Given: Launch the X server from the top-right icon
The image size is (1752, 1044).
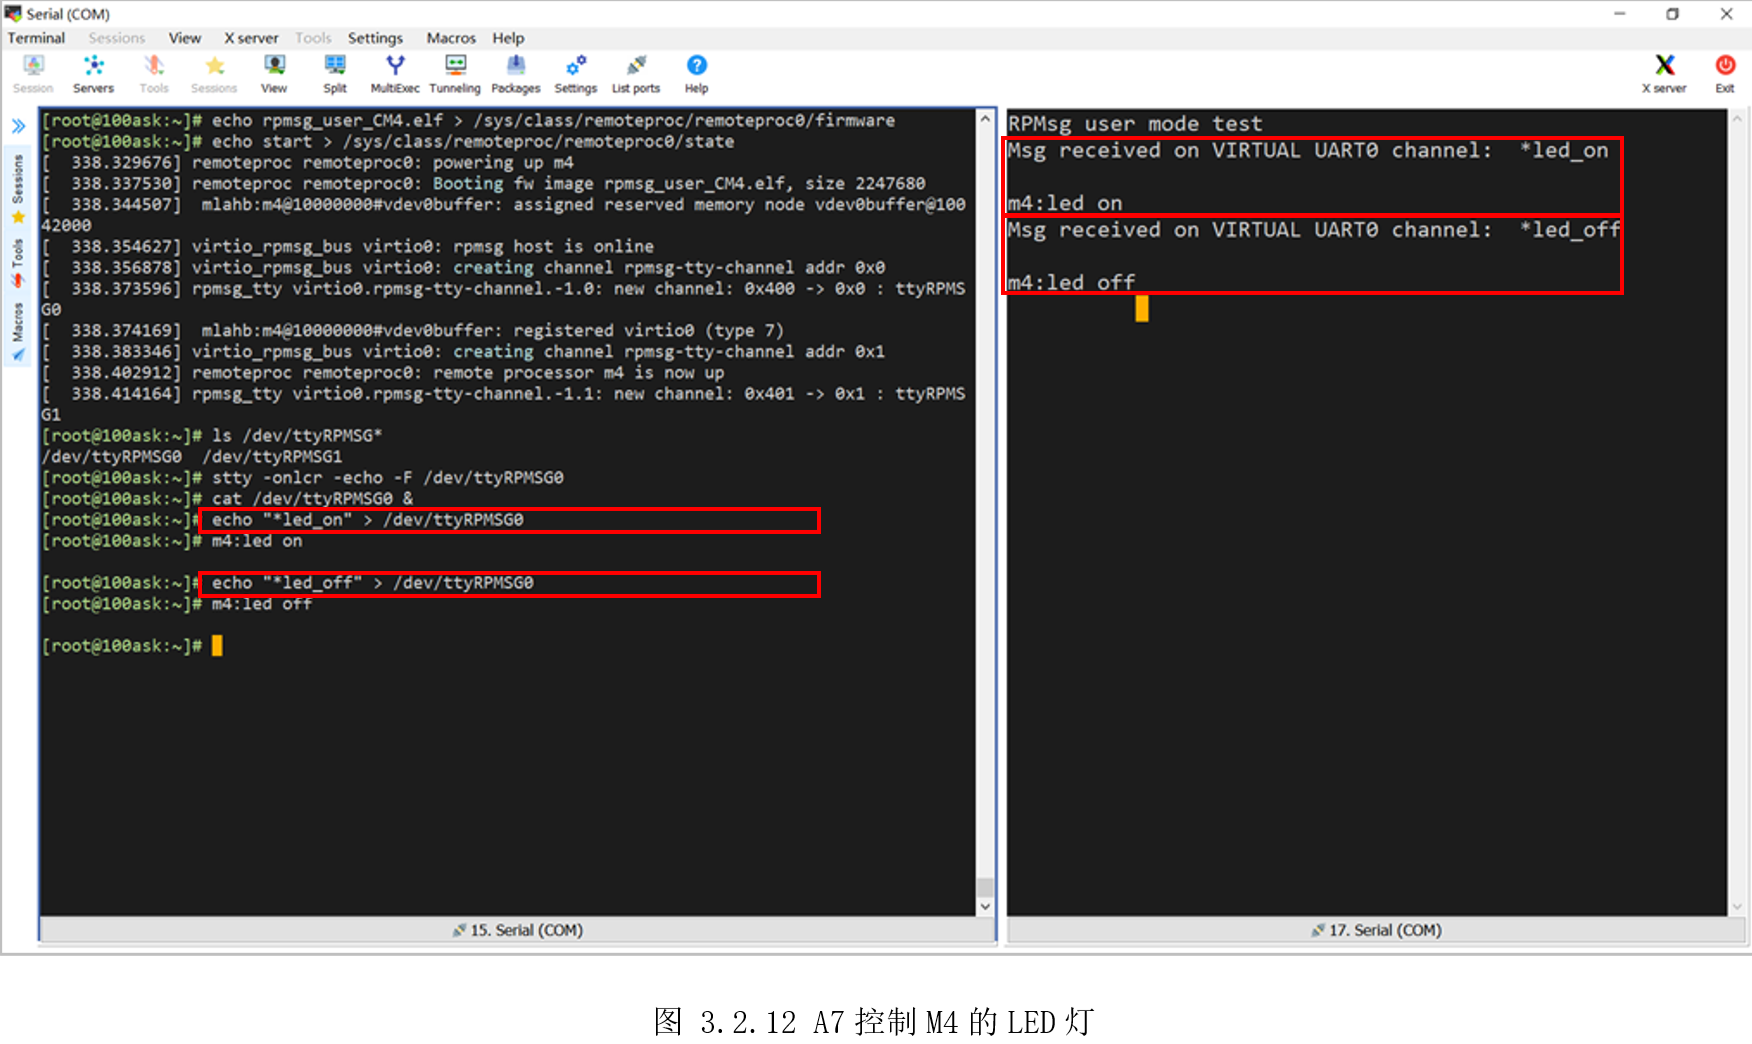Looking at the screenshot, I should 1664,72.
